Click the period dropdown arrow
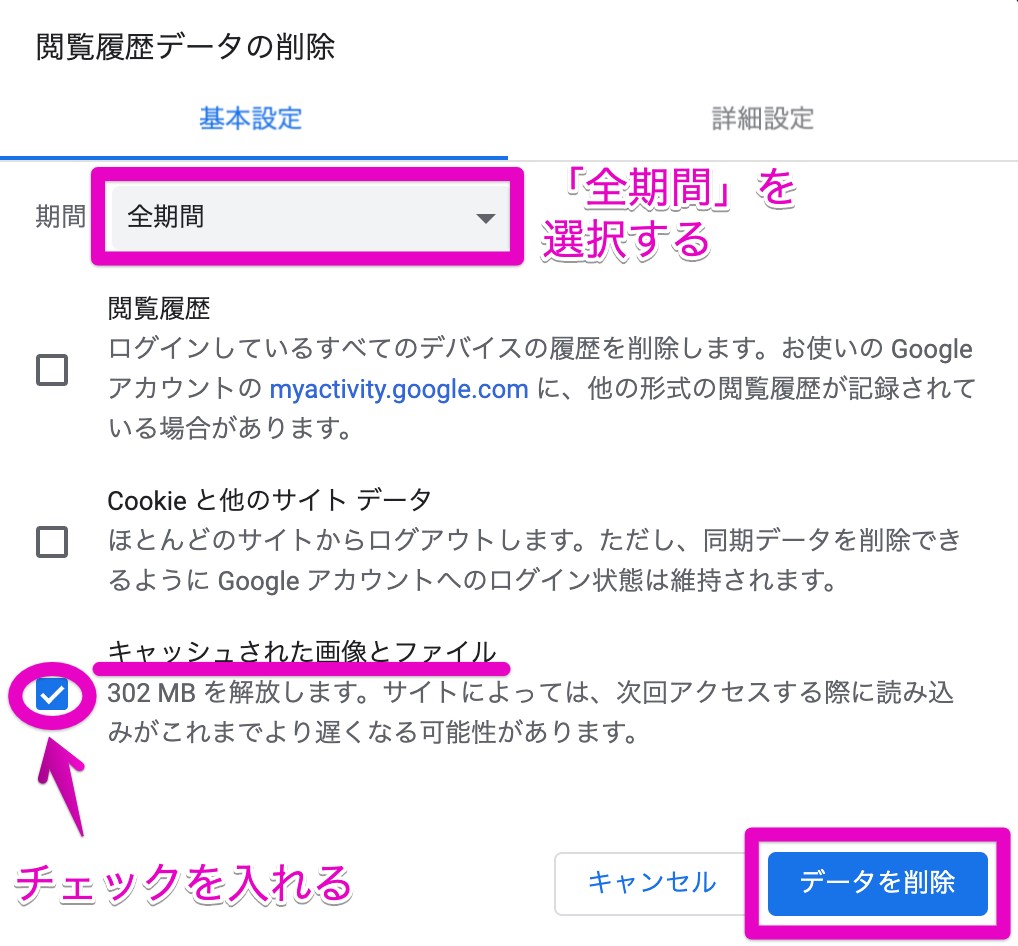This screenshot has height=946, width=1018. 486,217
